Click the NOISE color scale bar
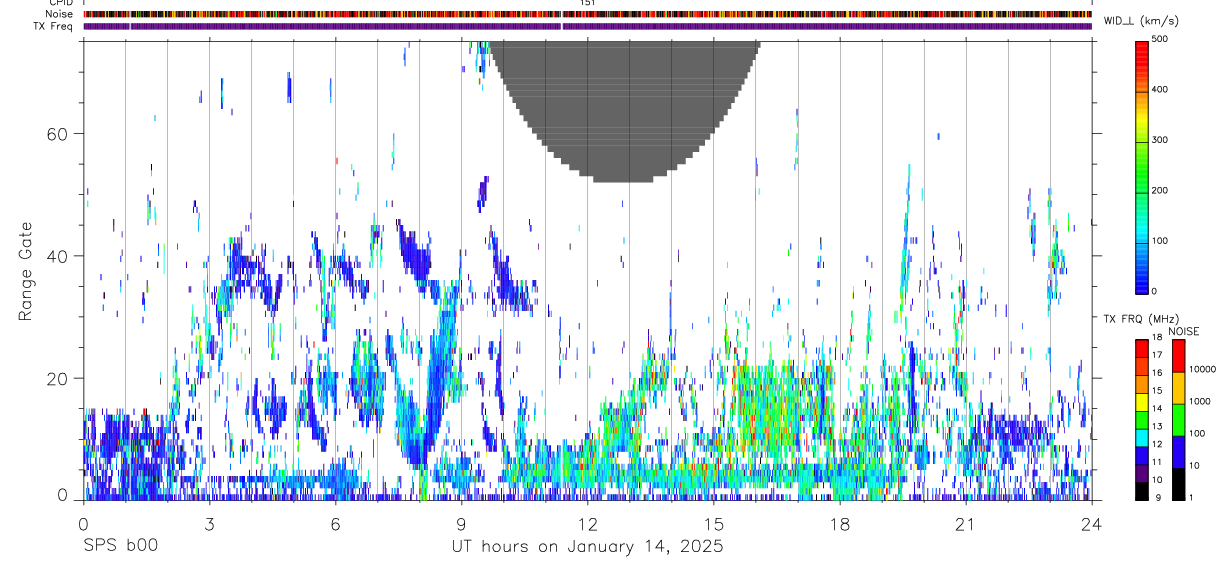Screen dimensions: 1228x567 (x=1178, y=419)
